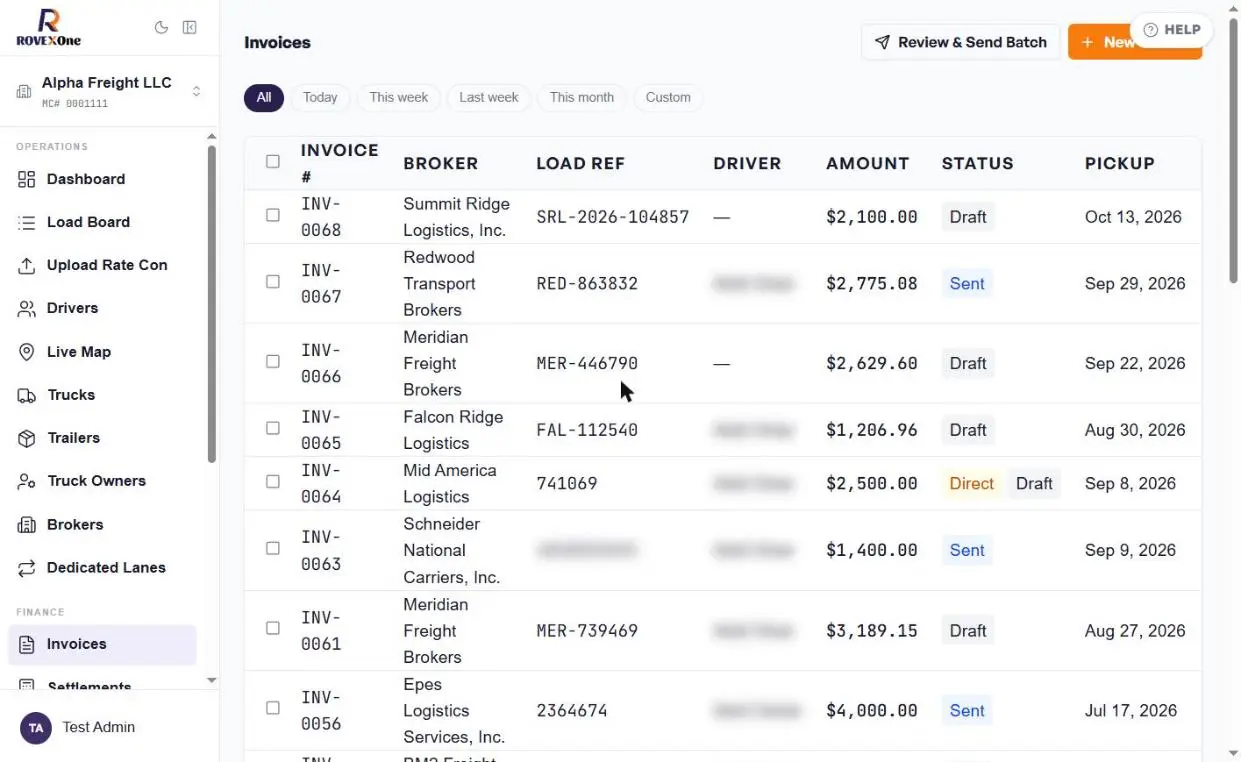Check the INV-0063 row checkbox

click(273, 549)
